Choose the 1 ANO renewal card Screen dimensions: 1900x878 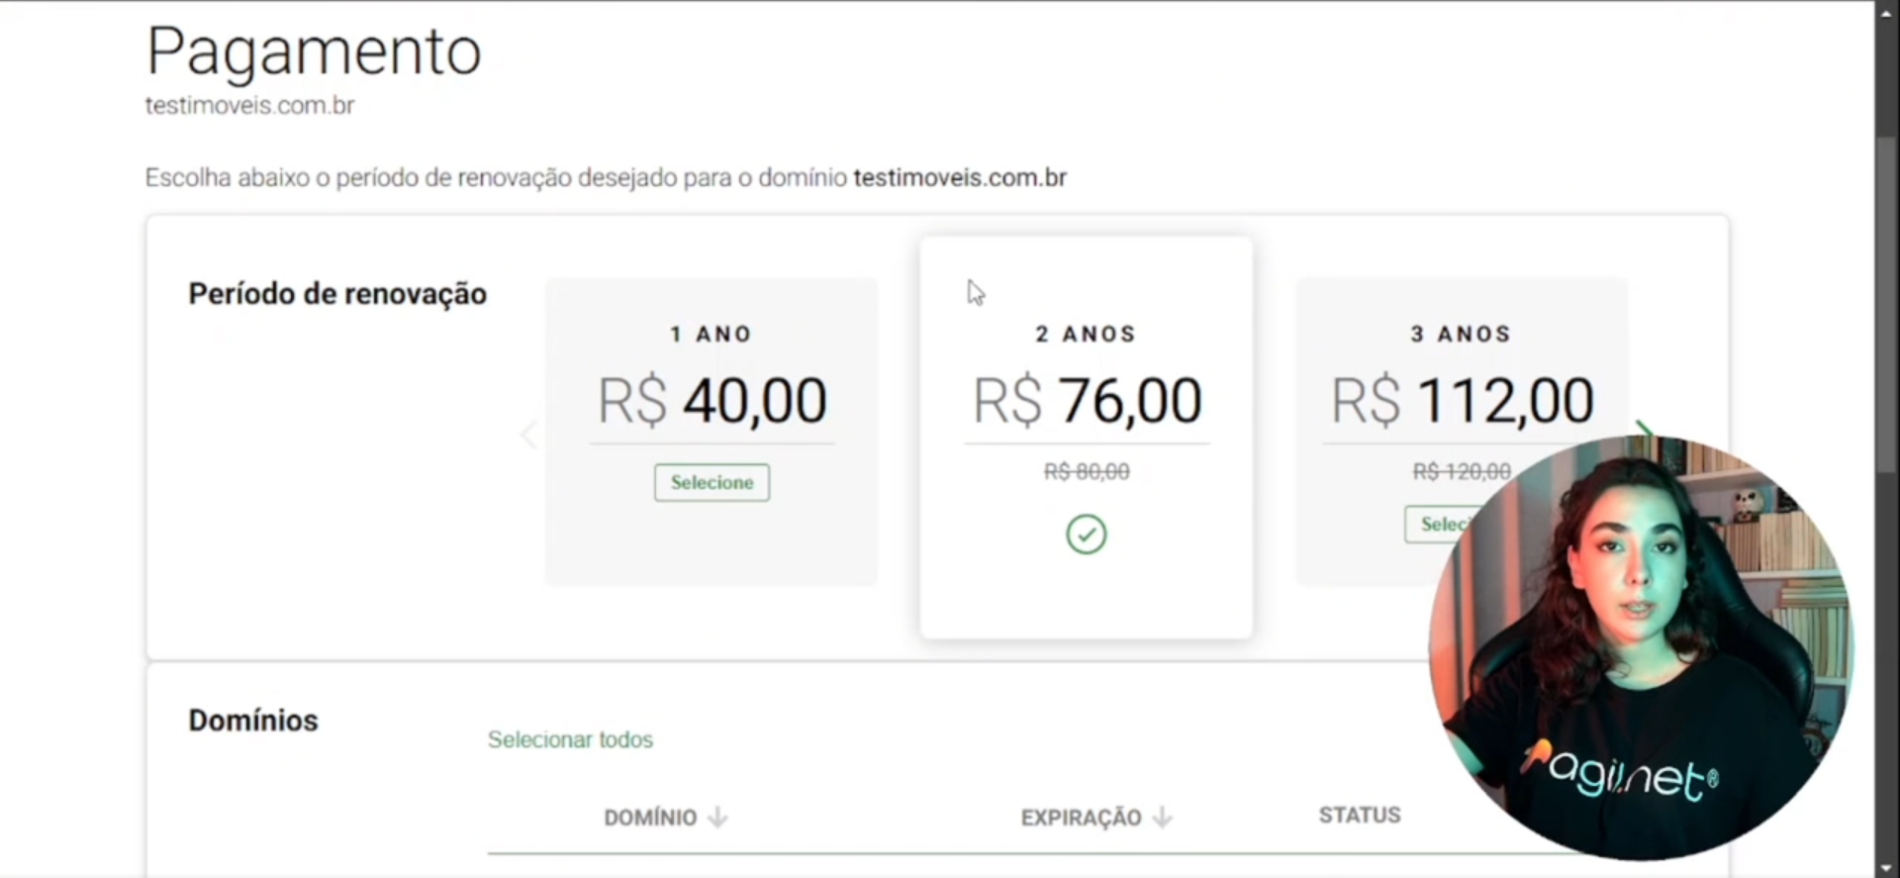pyautogui.click(x=711, y=431)
